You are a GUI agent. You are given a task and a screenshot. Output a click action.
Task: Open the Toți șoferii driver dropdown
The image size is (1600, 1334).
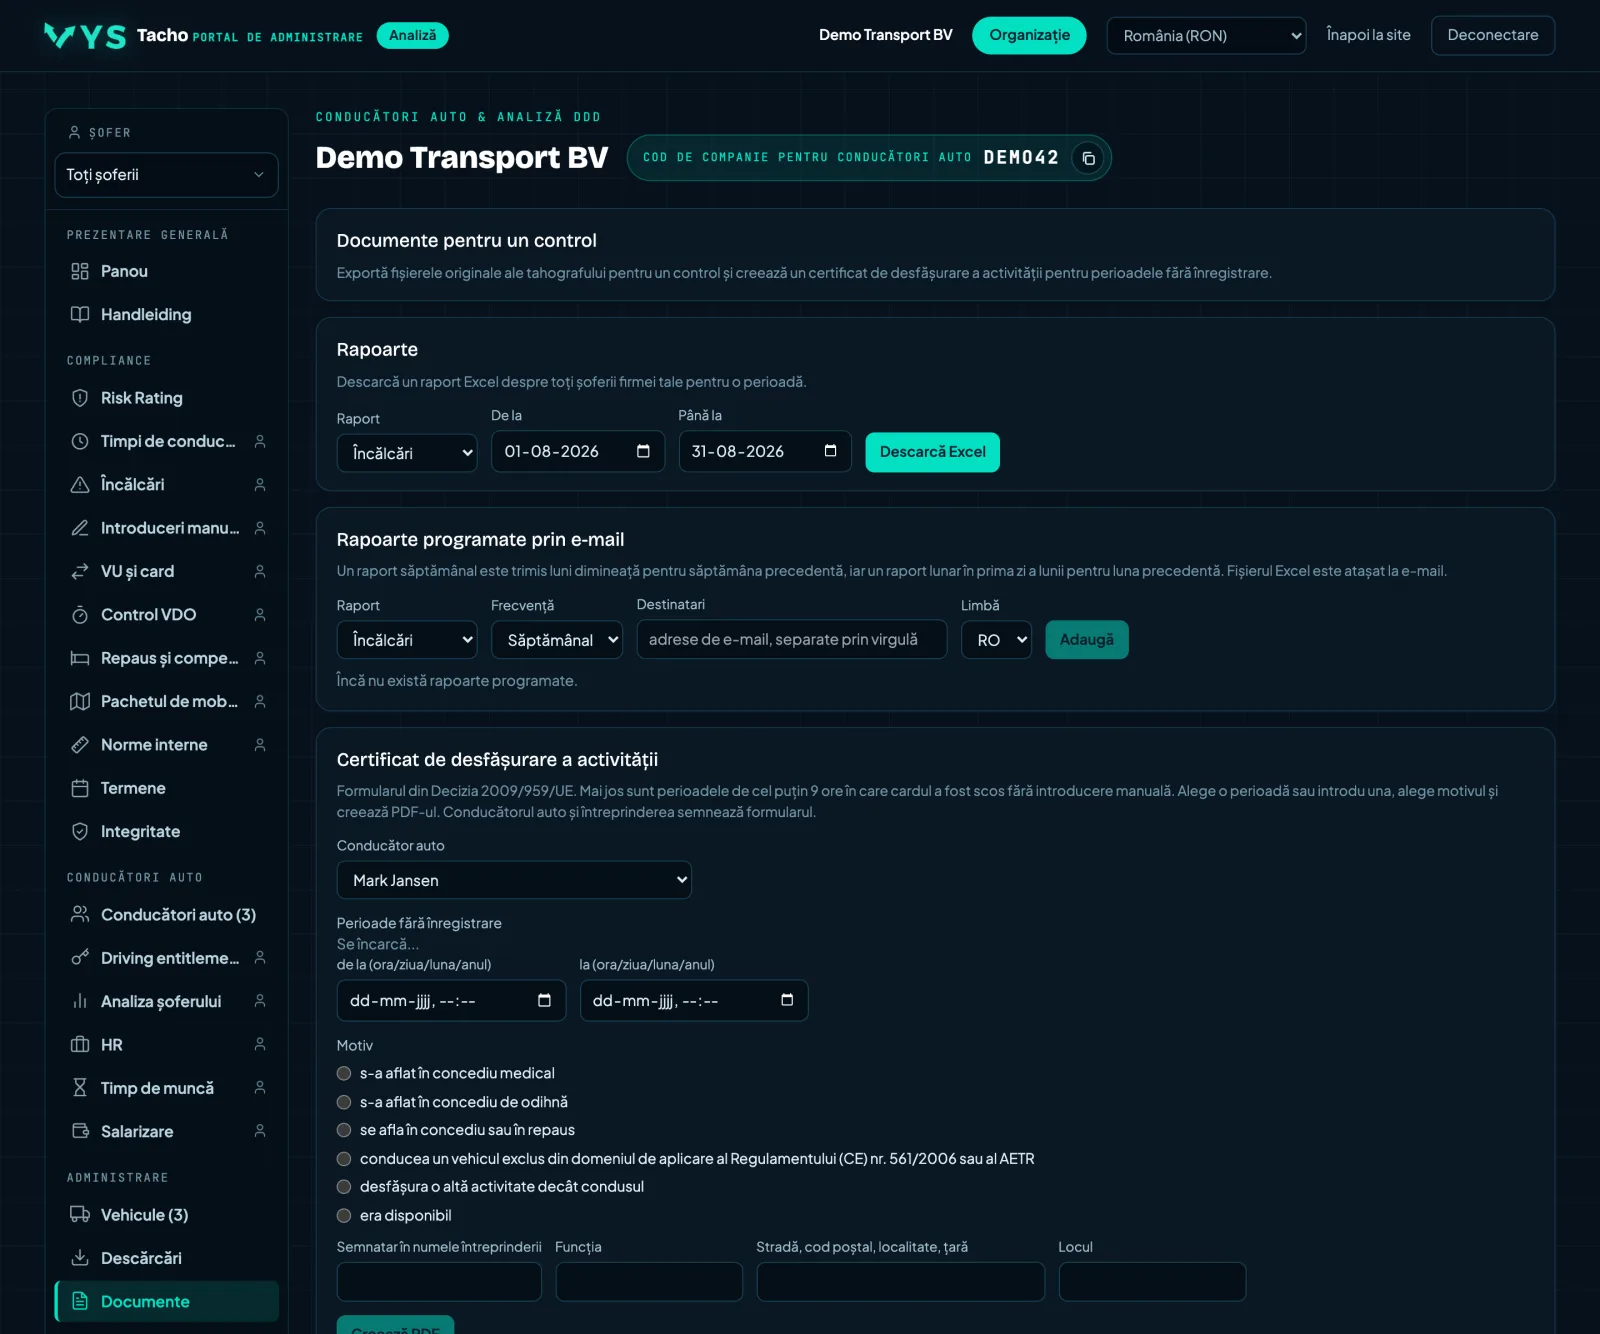166,175
